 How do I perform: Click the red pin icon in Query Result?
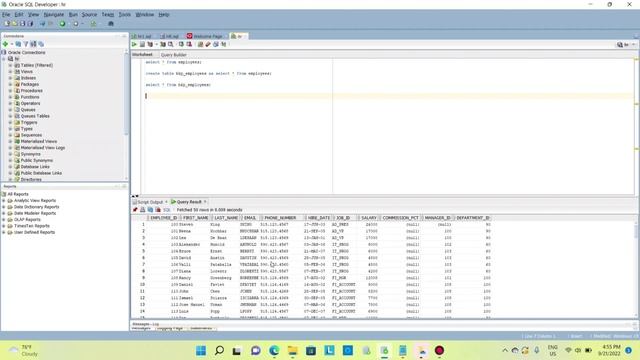(x=135, y=210)
